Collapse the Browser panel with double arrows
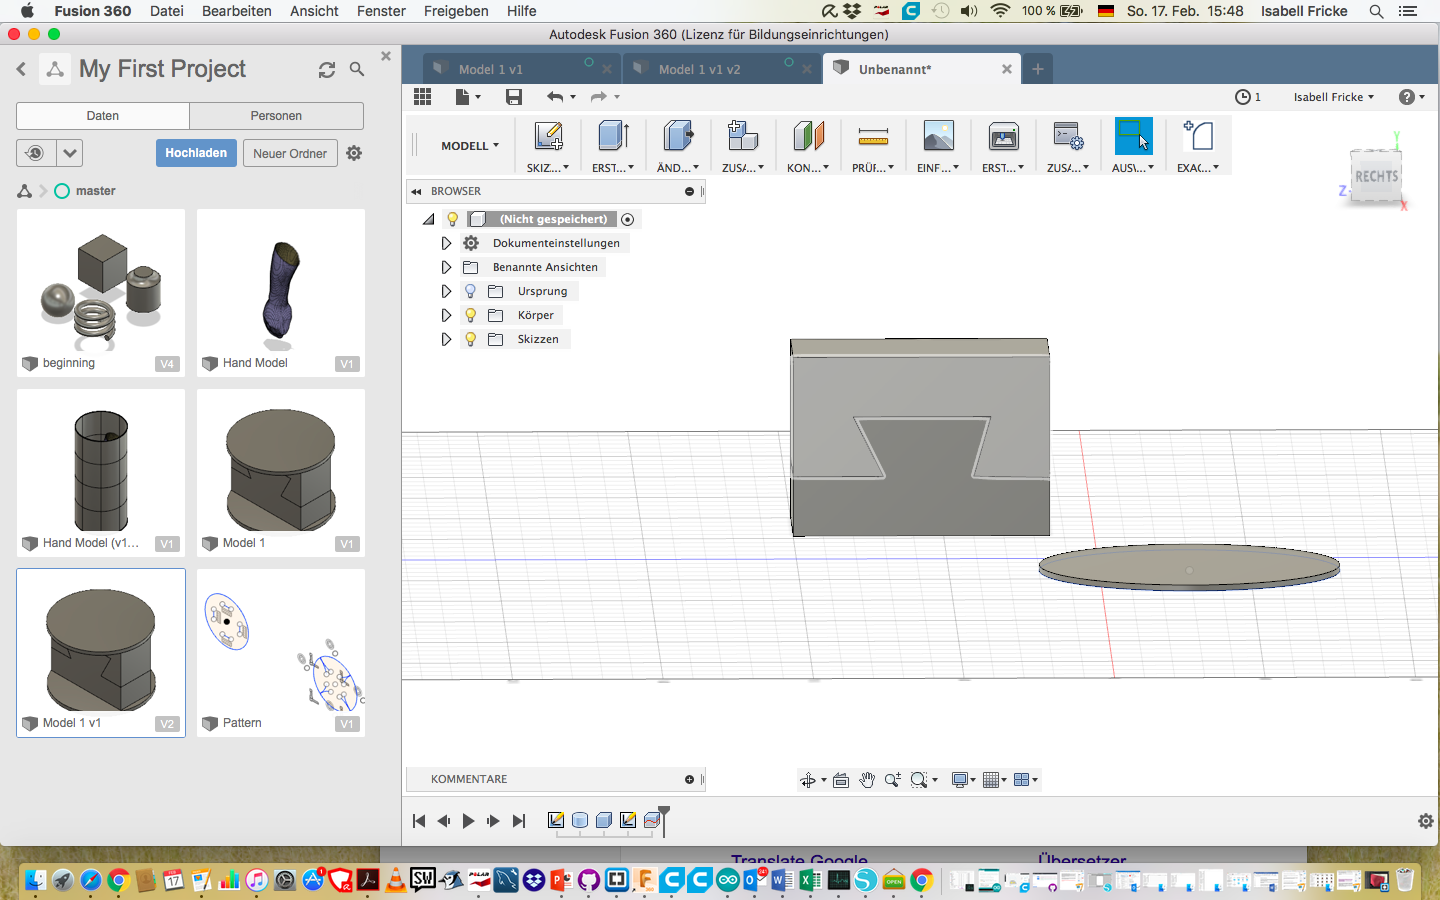The height and width of the screenshot is (900, 1440). (x=416, y=191)
